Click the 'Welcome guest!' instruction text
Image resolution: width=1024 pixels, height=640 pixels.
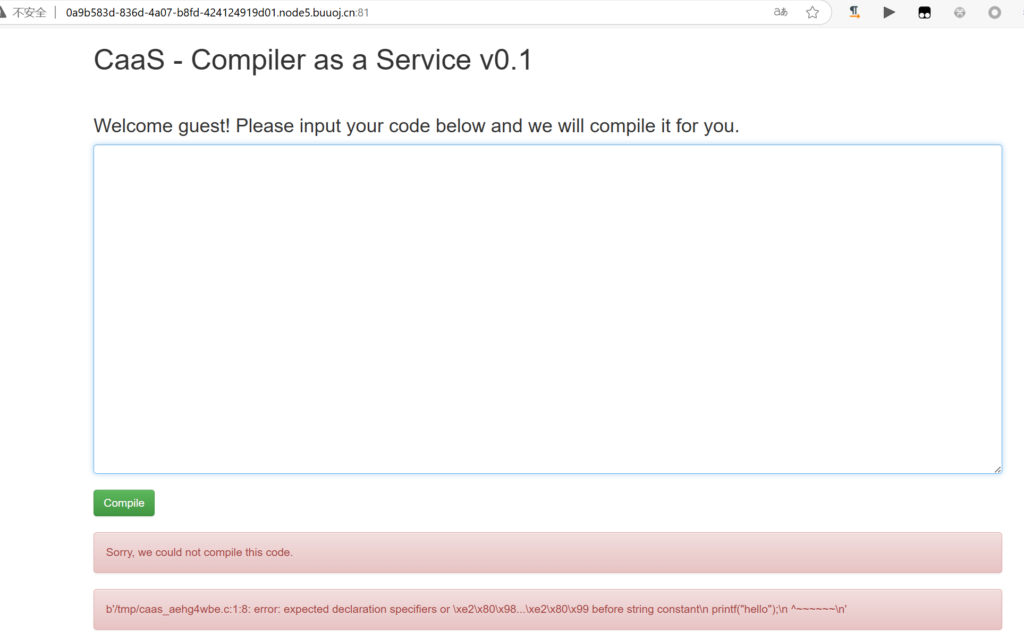[416, 126]
